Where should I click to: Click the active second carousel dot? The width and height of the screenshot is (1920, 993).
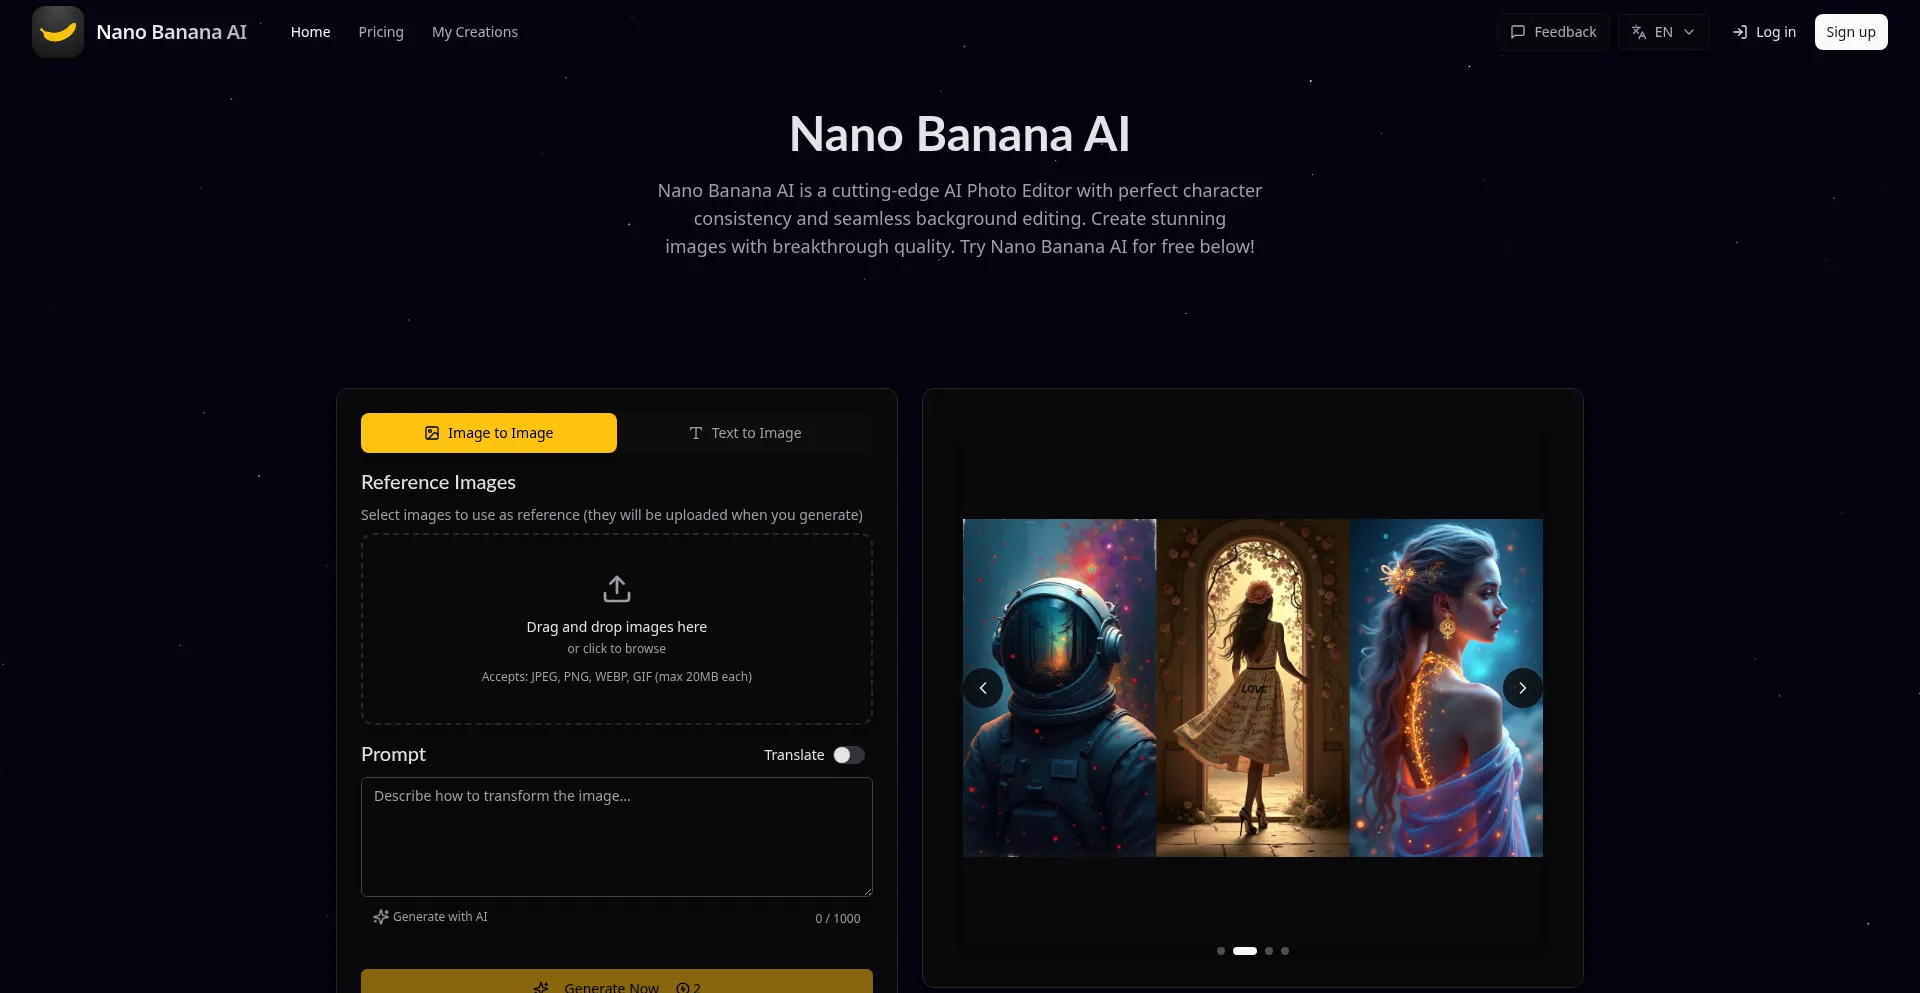coord(1245,951)
